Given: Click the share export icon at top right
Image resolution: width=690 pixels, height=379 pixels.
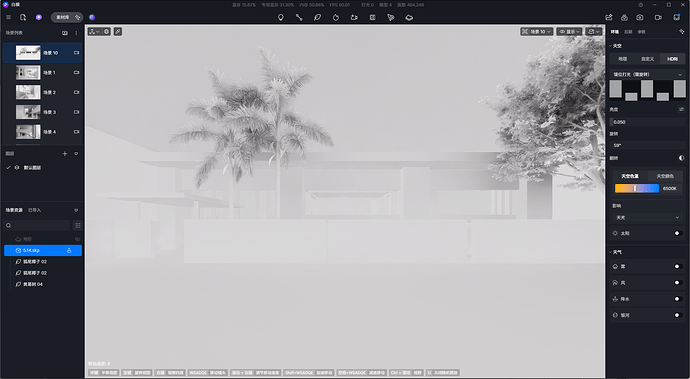Looking at the screenshot, I should pos(609,17).
